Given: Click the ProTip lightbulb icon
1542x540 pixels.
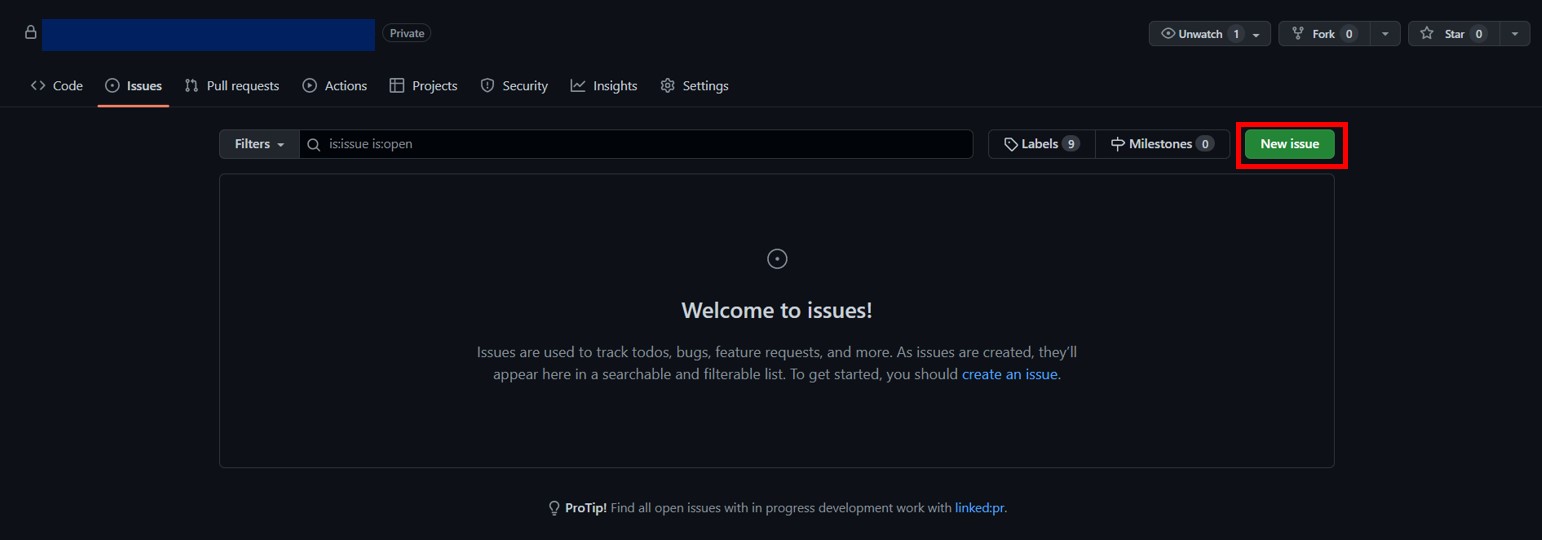Looking at the screenshot, I should (x=554, y=508).
